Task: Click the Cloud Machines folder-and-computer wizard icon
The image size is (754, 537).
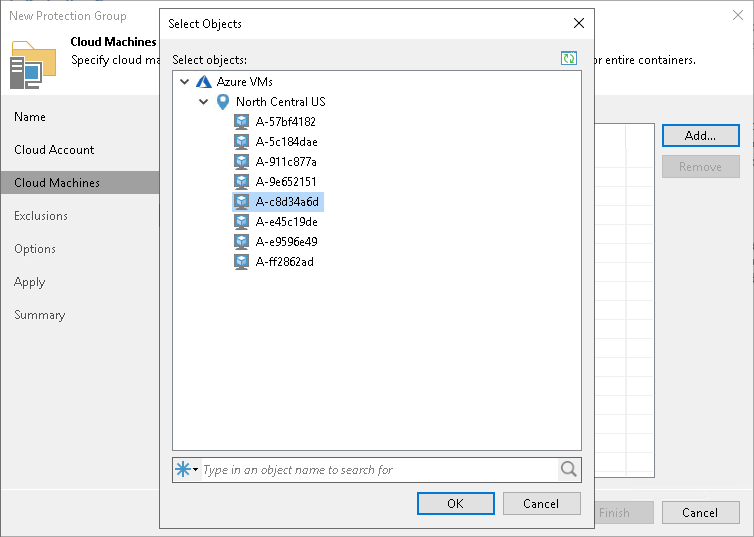Action: (33, 65)
